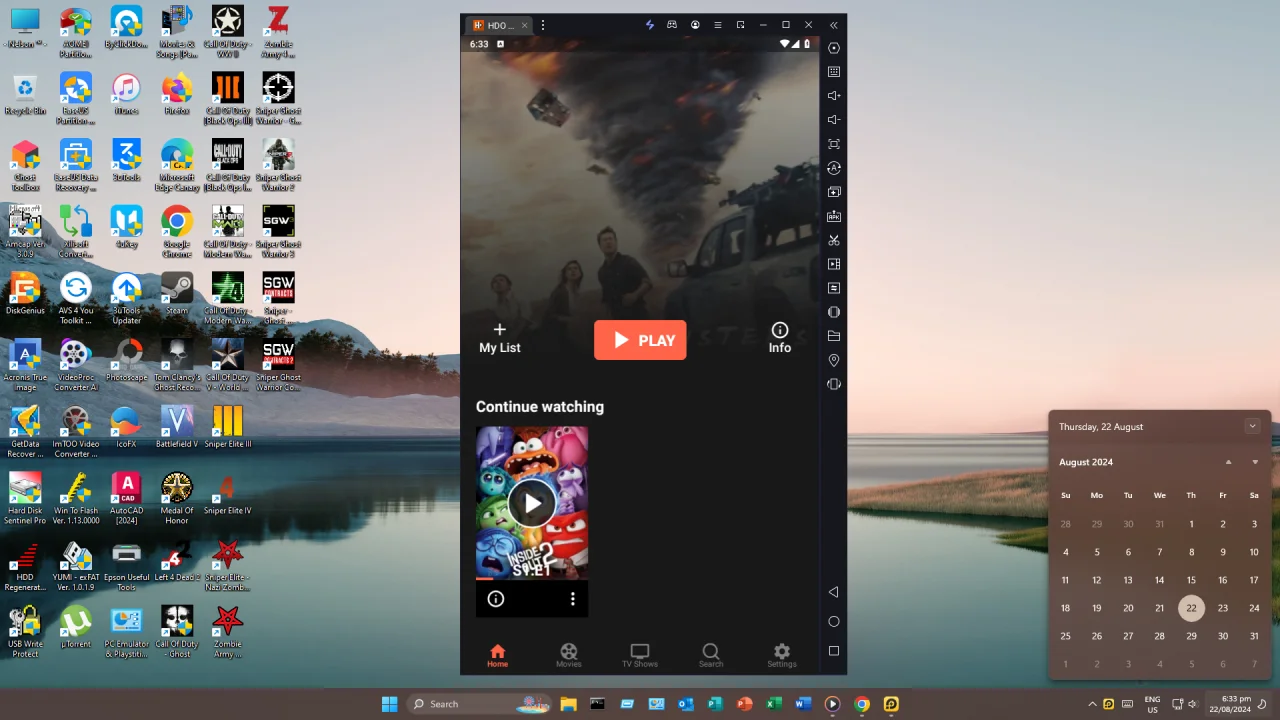1280x720 pixels.
Task: Set virtual location with pin icon
Action: pyautogui.click(x=834, y=360)
